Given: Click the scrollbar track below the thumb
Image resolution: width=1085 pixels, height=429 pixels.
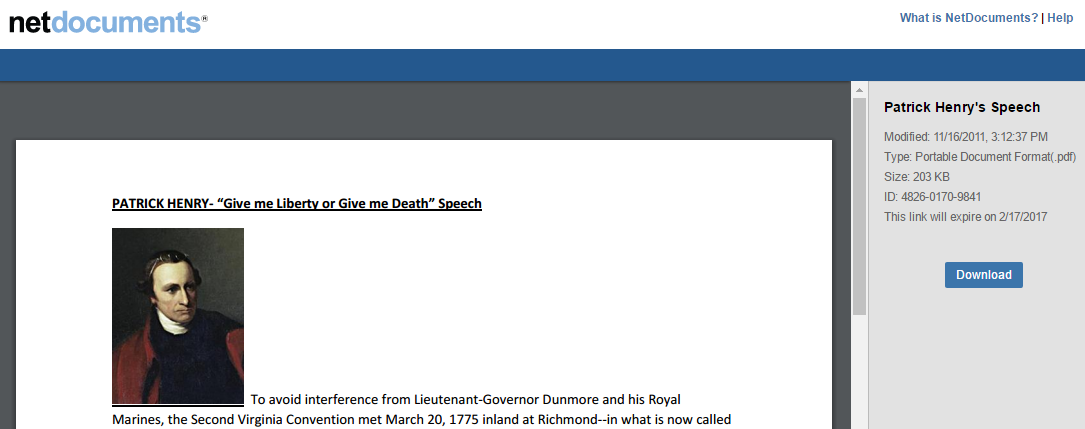Looking at the screenshot, I should tap(859, 370).
